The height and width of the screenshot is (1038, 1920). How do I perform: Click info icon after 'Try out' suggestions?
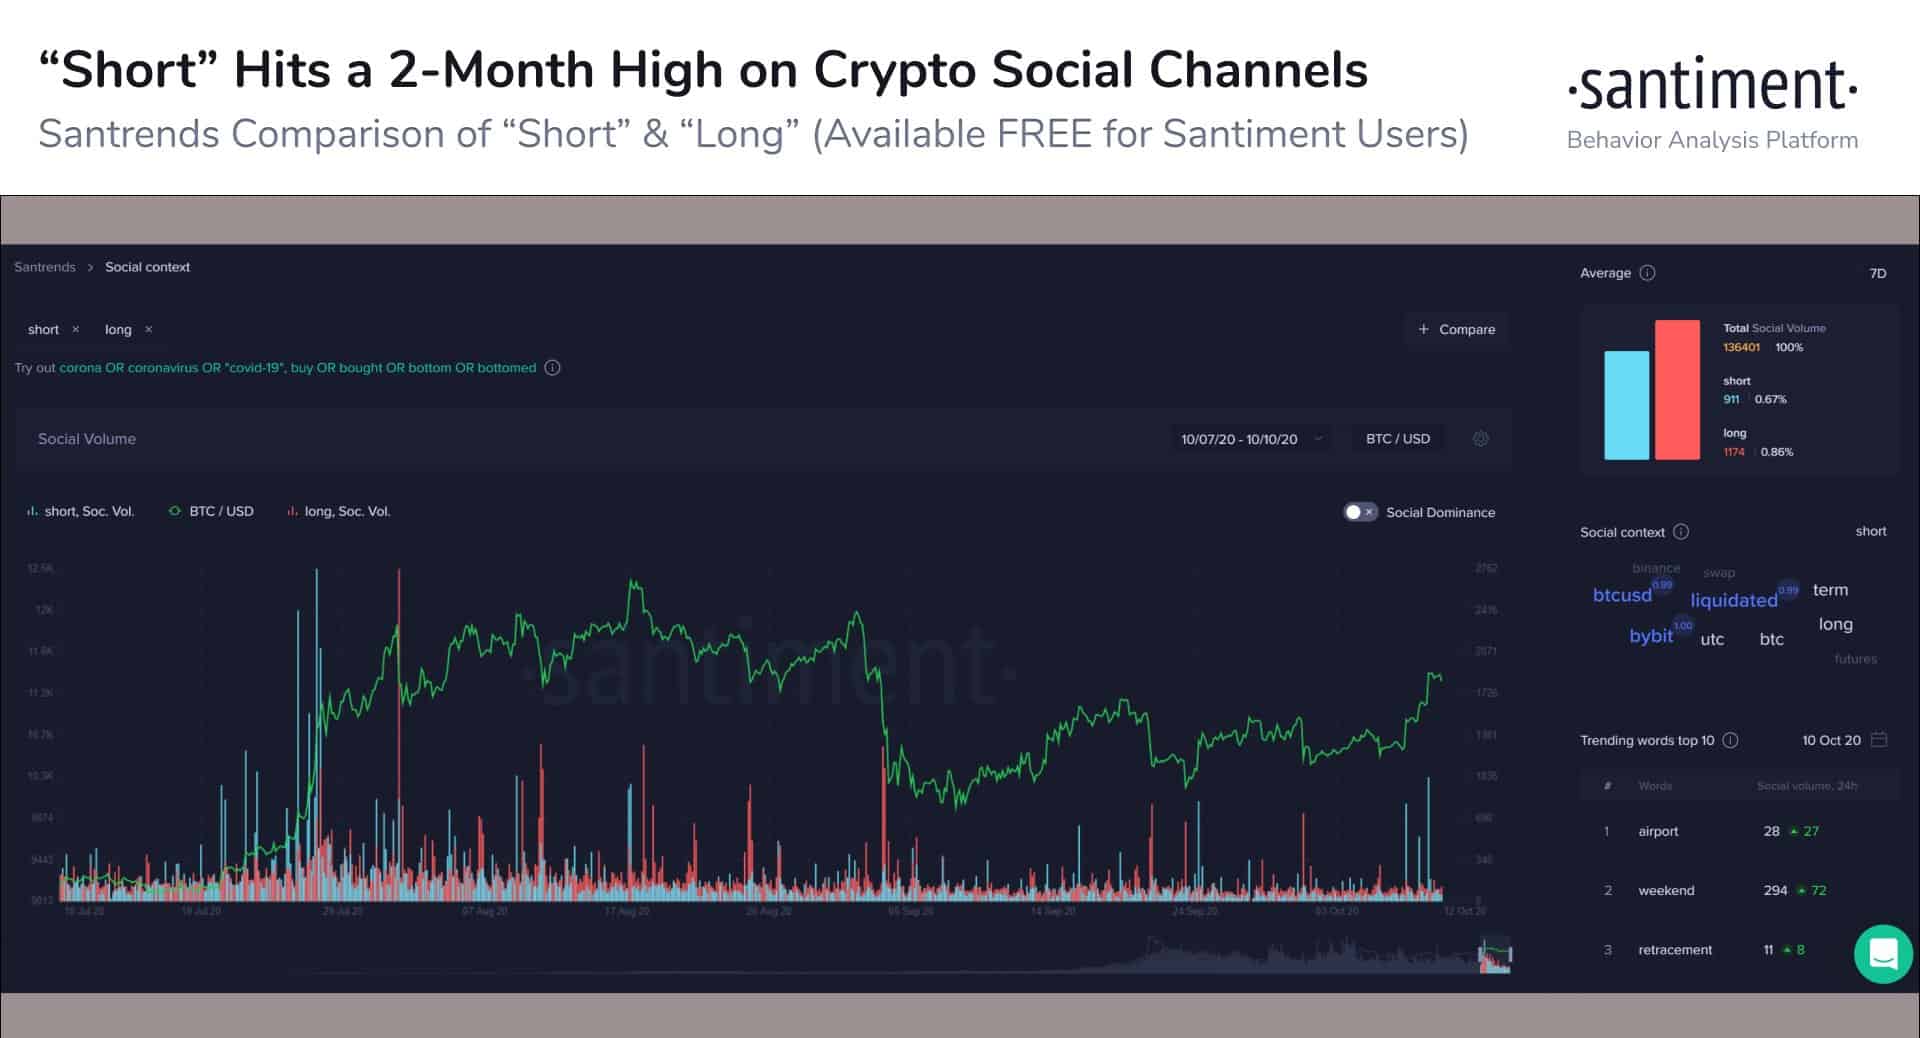(x=552, y=368)
